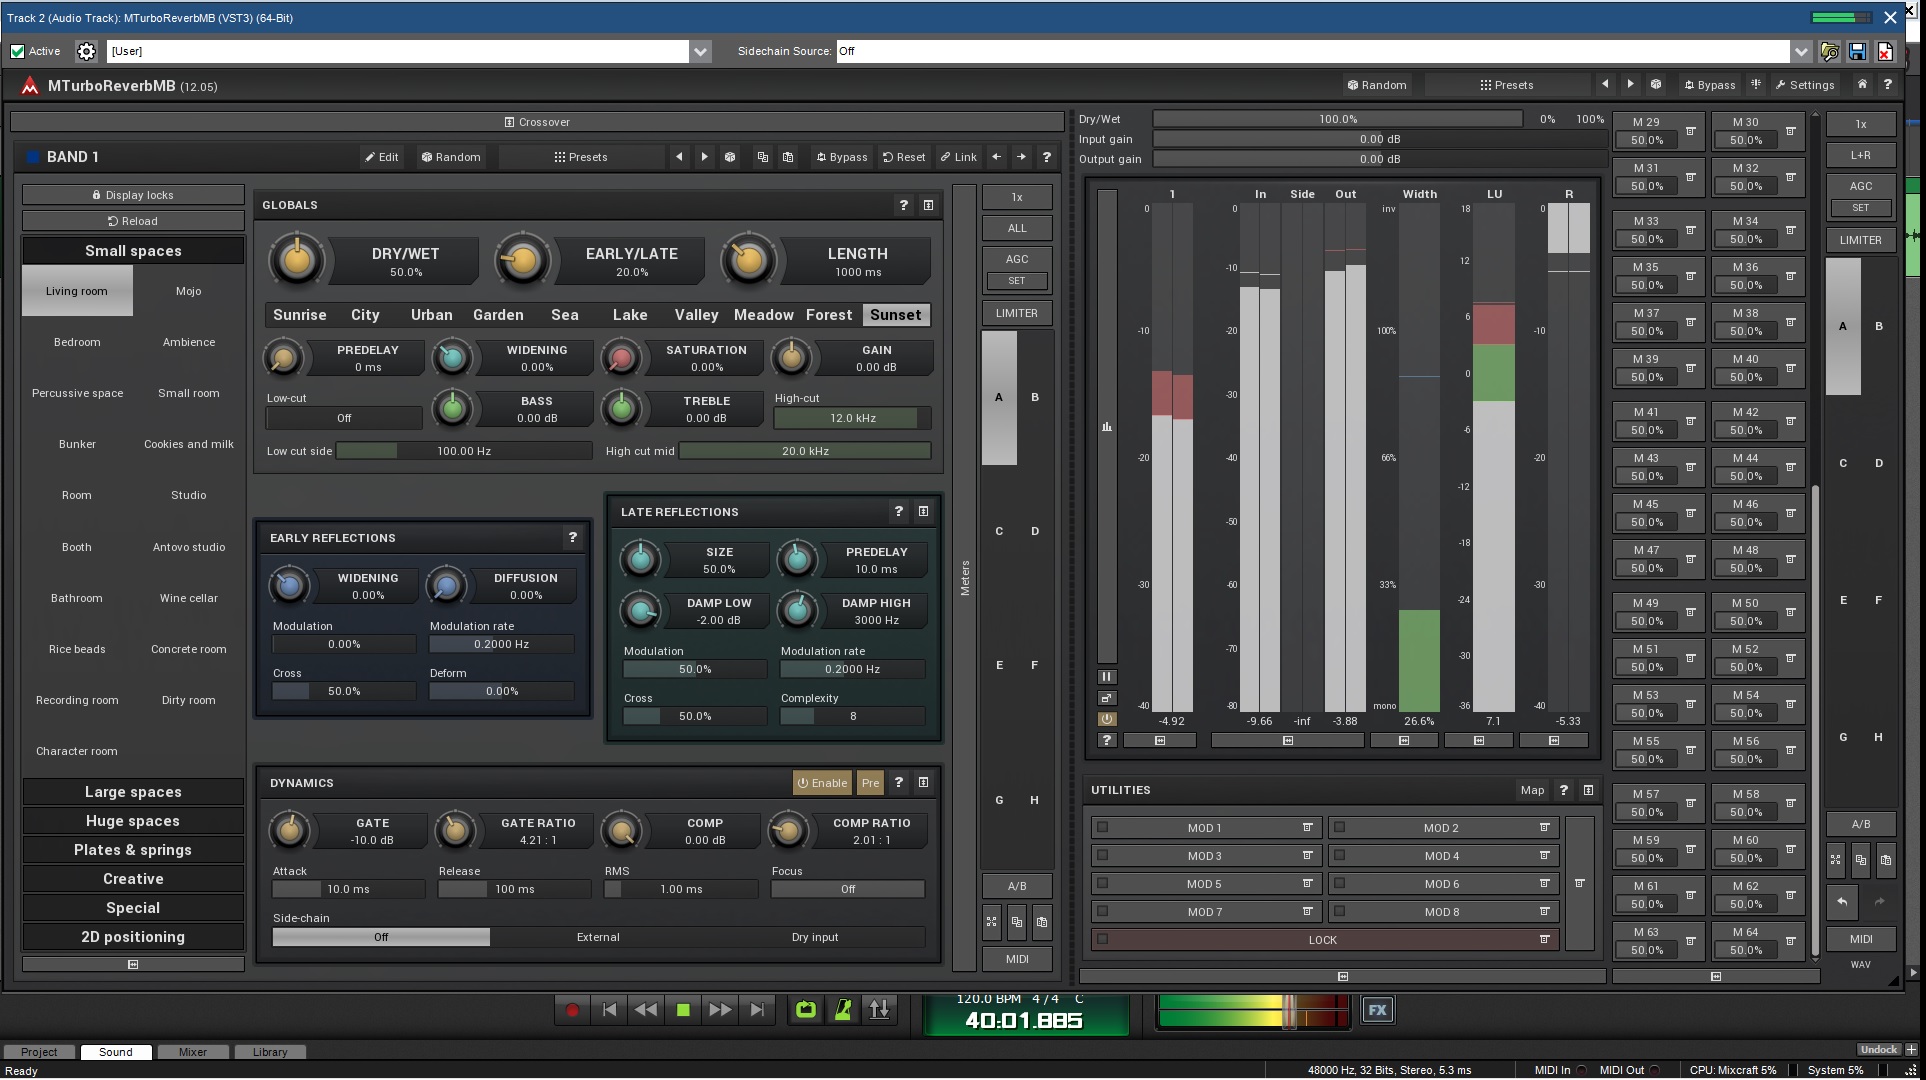The image size is (1926, 1080).
Task: Open the preset name dropdown arrow
Action: click(x=700, y=51)
